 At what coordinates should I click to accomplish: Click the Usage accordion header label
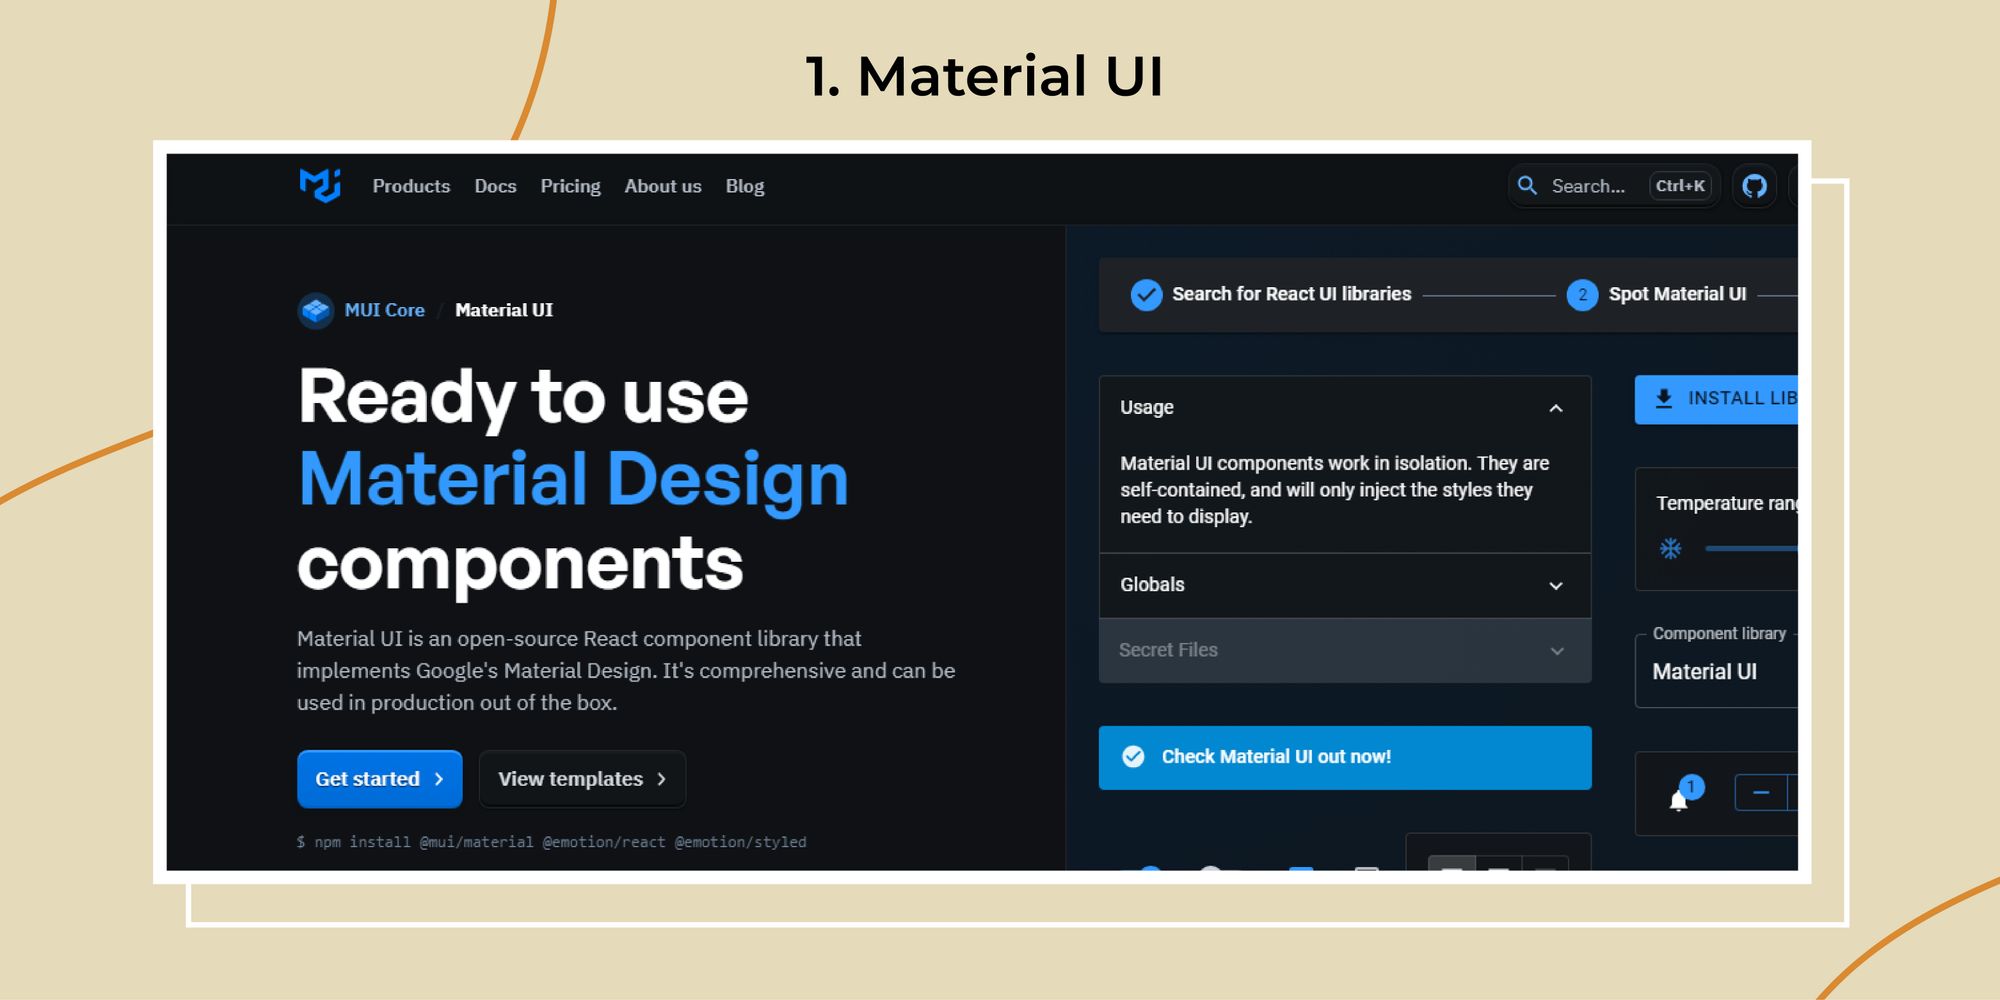point(1147,408)
